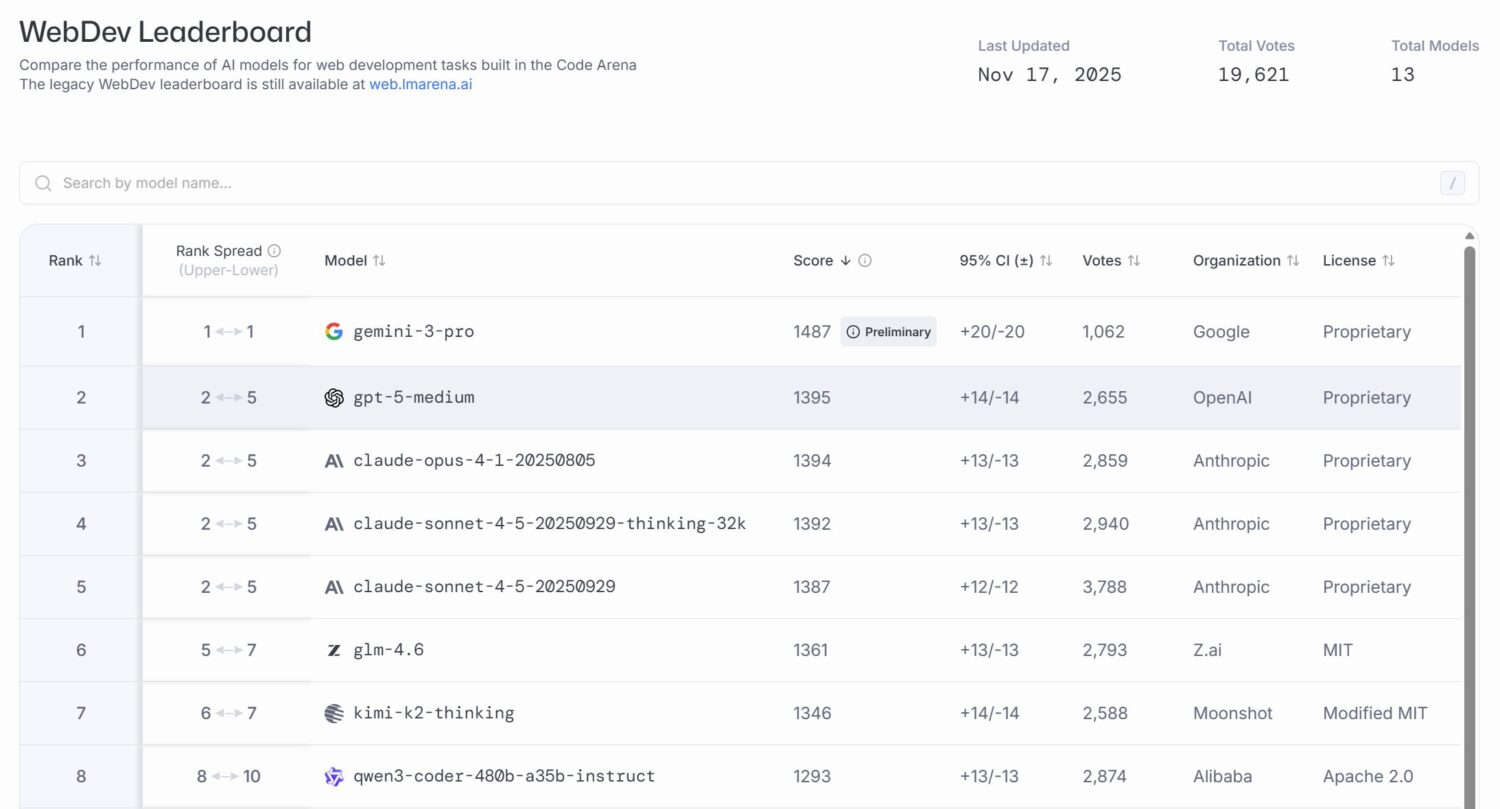Select the glm-4.6 model name
The width and height of the screenshot is (1500, 809).
pos(389,650)
